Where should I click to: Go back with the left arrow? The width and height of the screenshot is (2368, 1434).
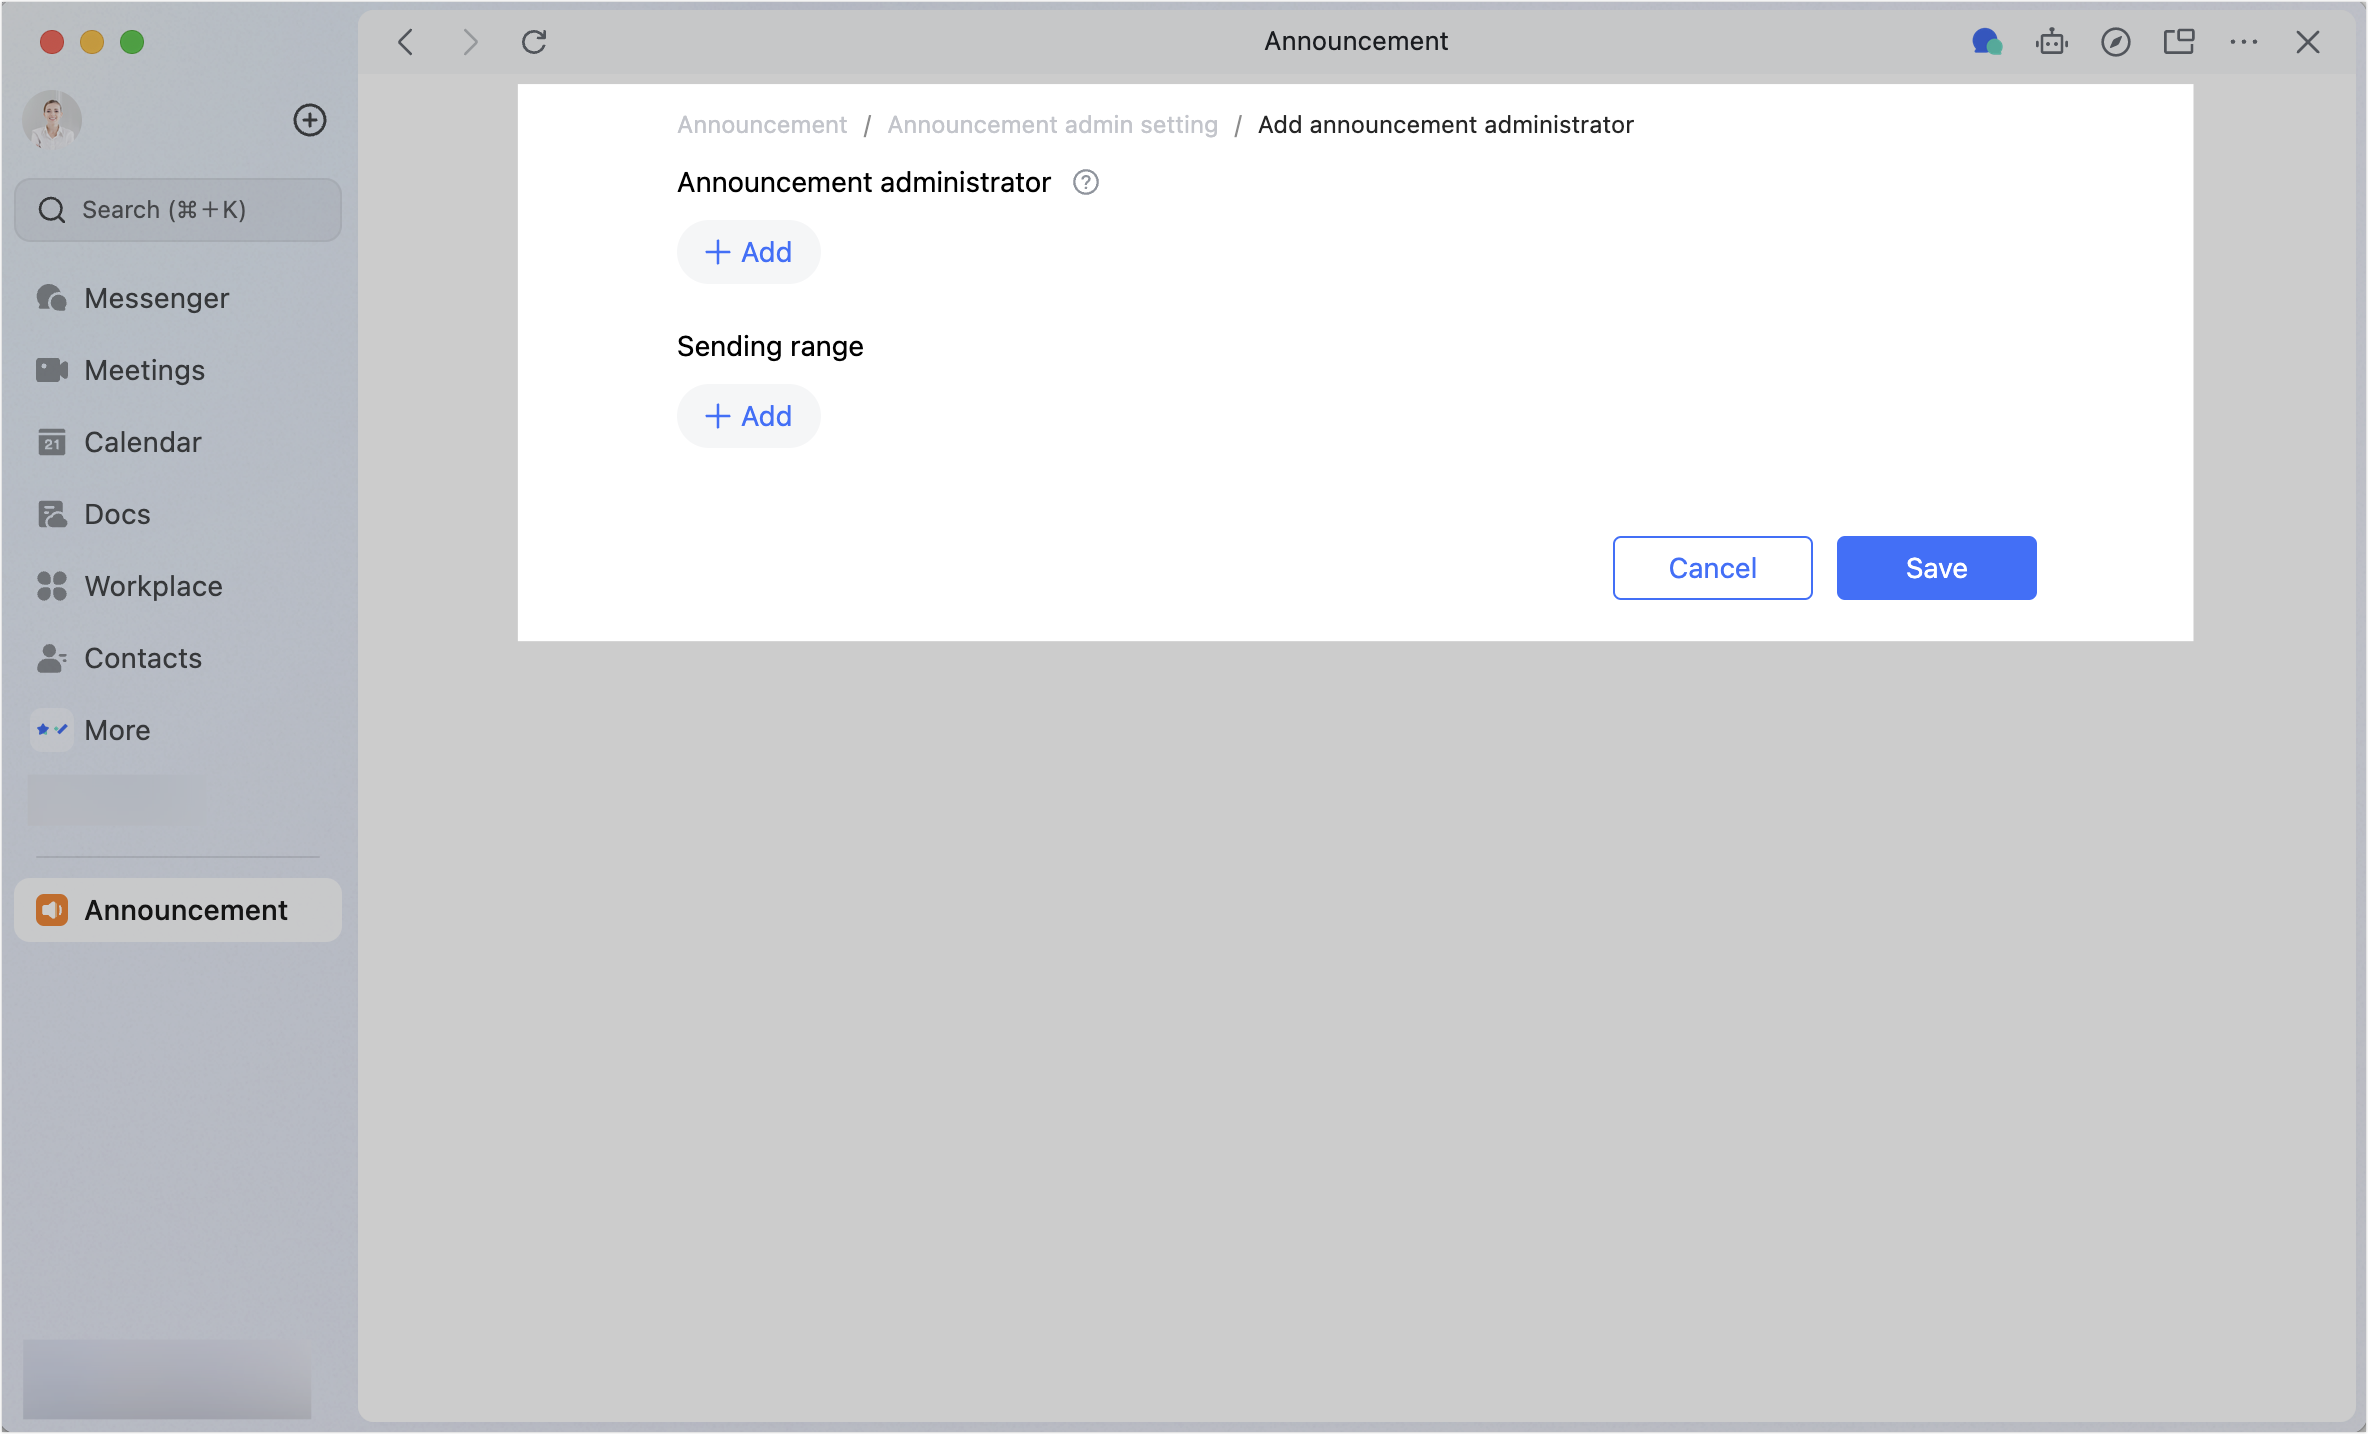[405, 42]
